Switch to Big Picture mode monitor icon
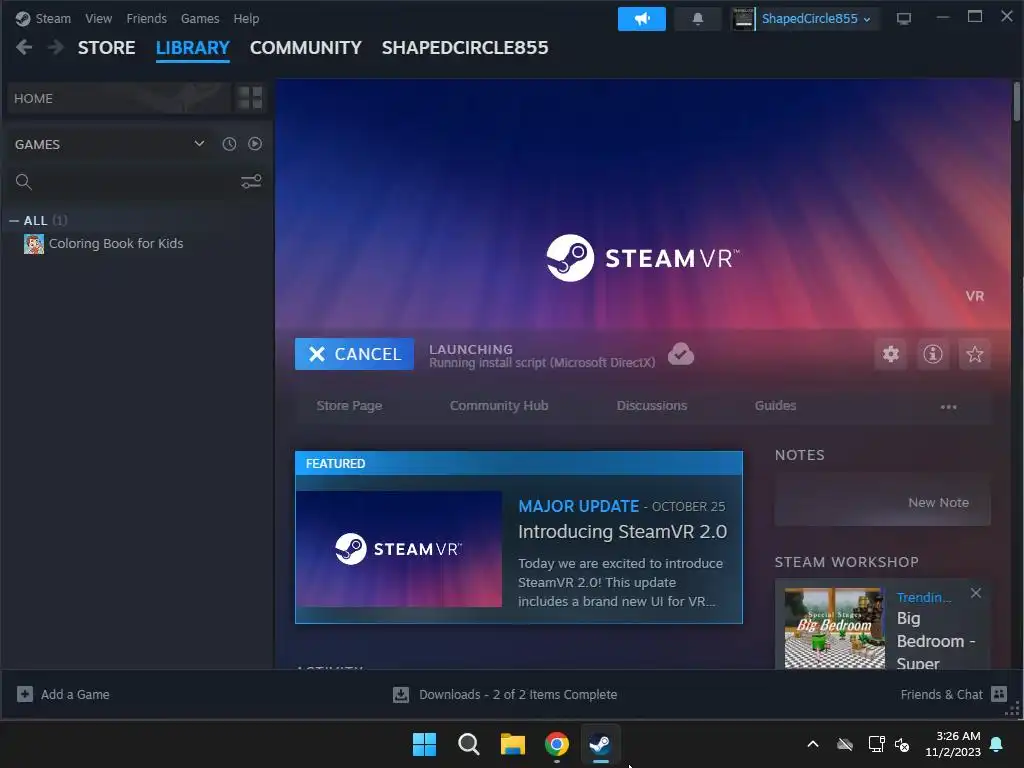1024x768 pixels. click(x=904, y=19)
